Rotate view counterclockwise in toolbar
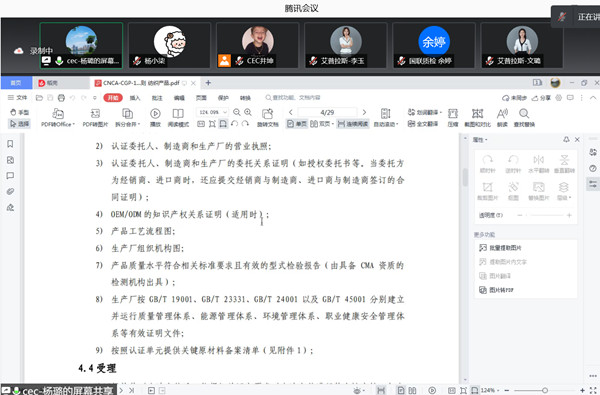600x395 pixels. (x=234, y=124)
